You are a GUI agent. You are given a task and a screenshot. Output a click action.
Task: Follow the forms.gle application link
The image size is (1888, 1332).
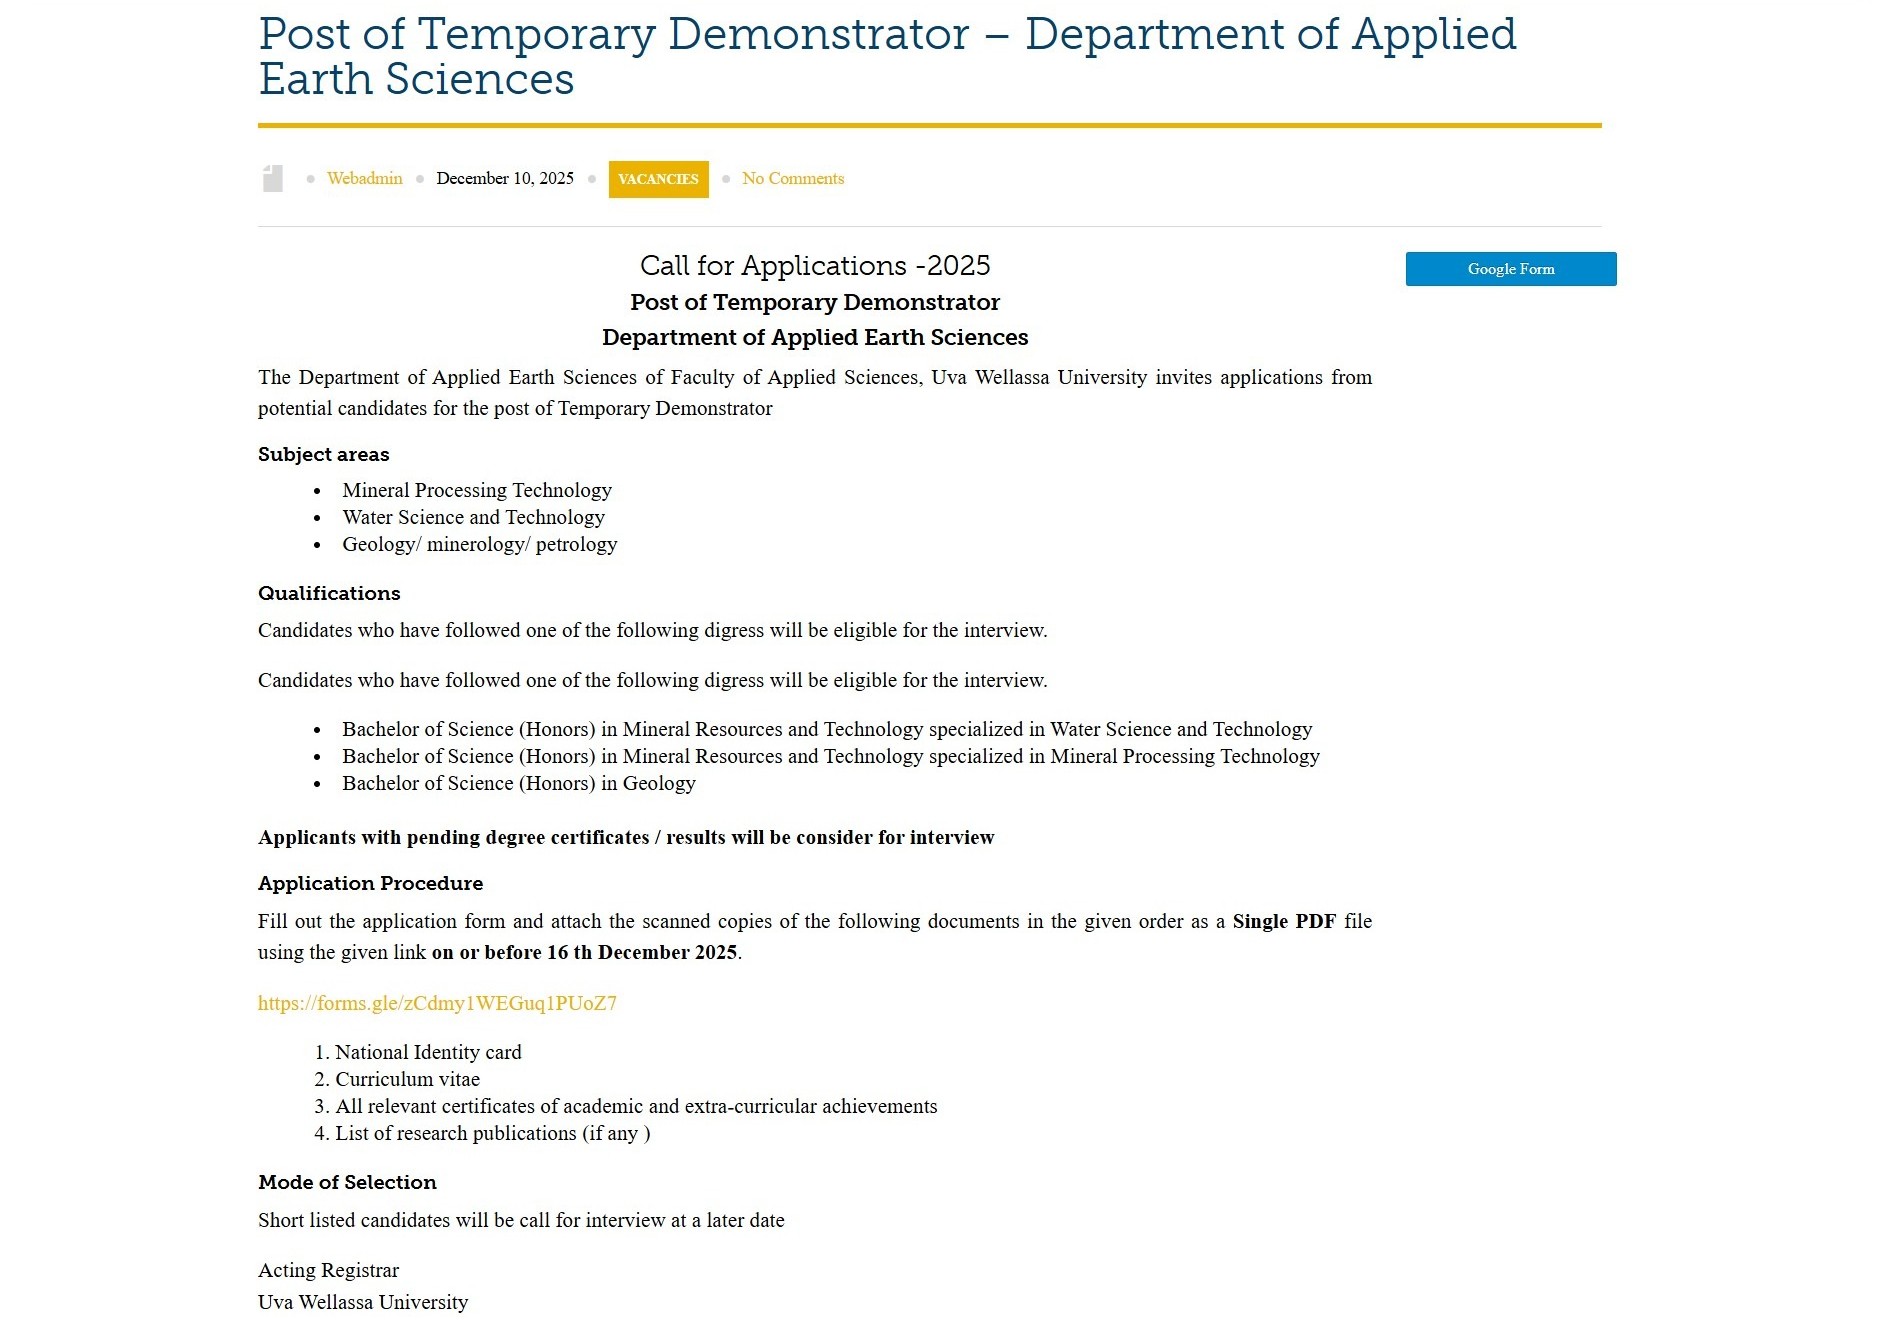pyautogui.click(x=437, y=1003)
